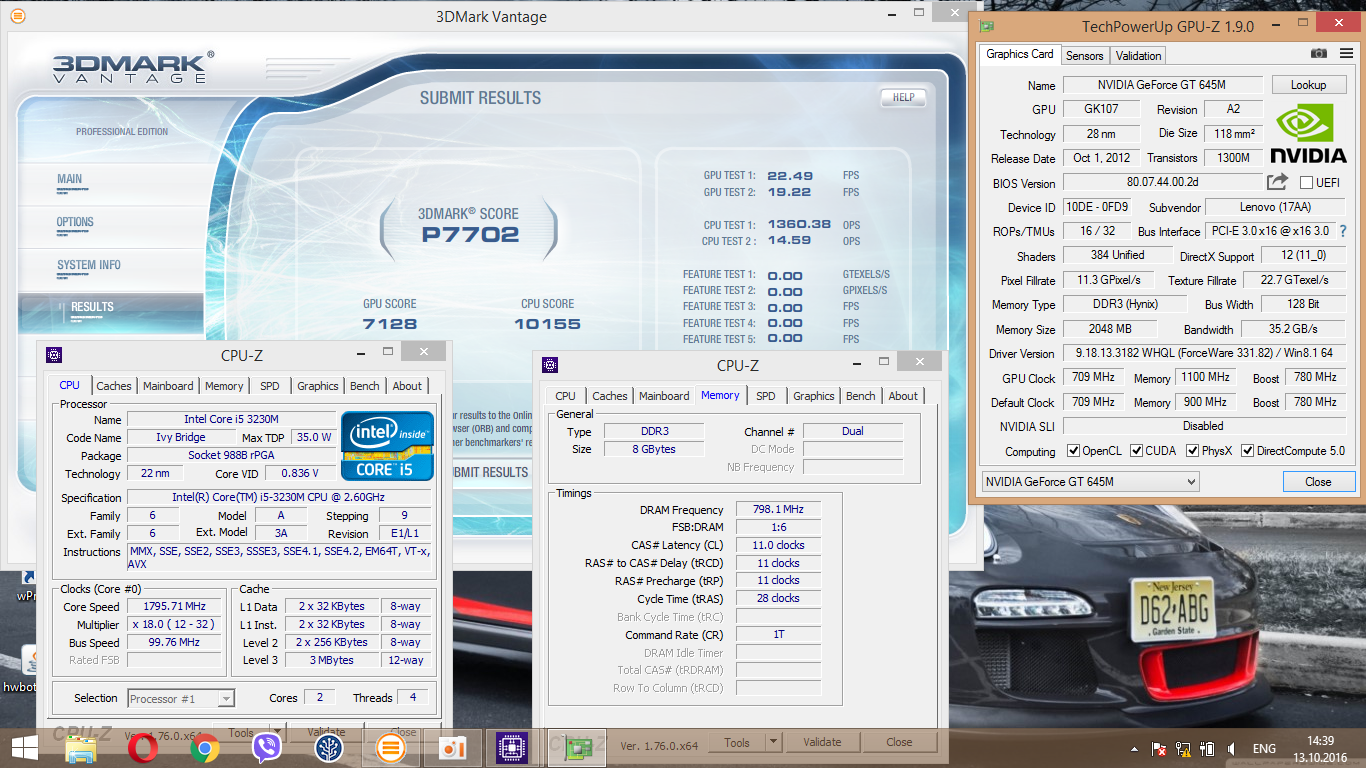Viewport: 1366px width, 768px height.
Task: Open the Graphics tab in the Memory-tab CPU-Z window
Action: [x=813, y=396]
